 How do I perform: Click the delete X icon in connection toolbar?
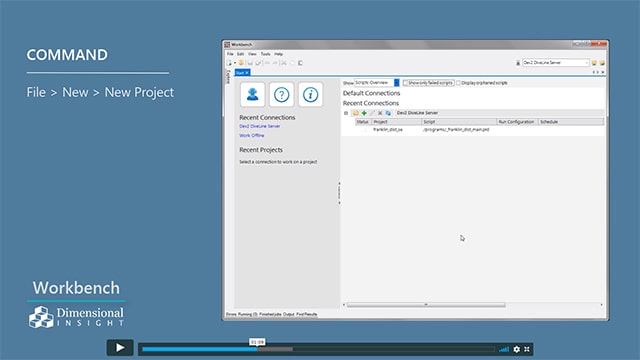click(380, 113)
